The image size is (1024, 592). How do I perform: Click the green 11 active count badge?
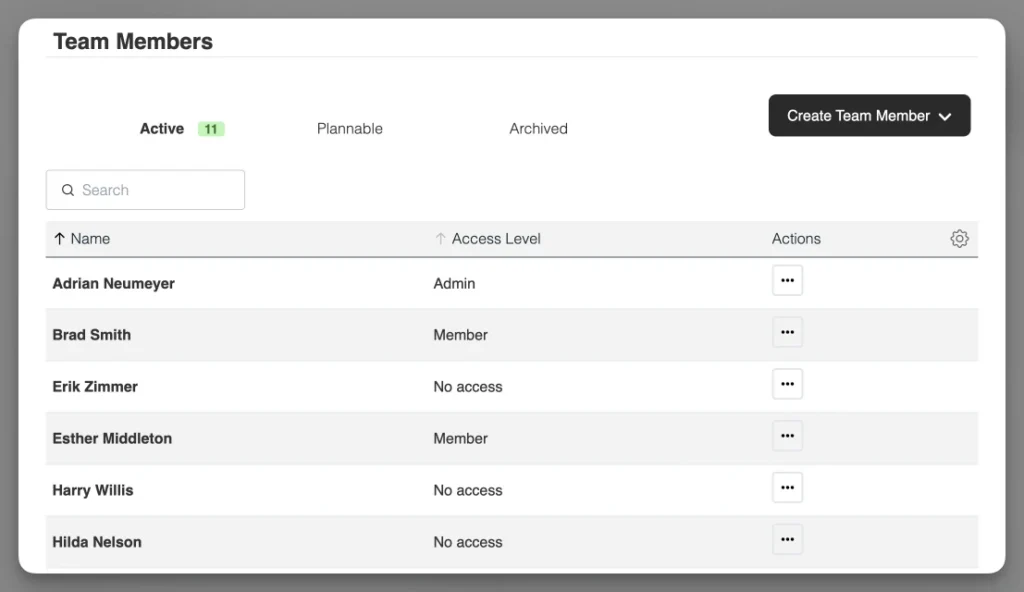[210, 129]
